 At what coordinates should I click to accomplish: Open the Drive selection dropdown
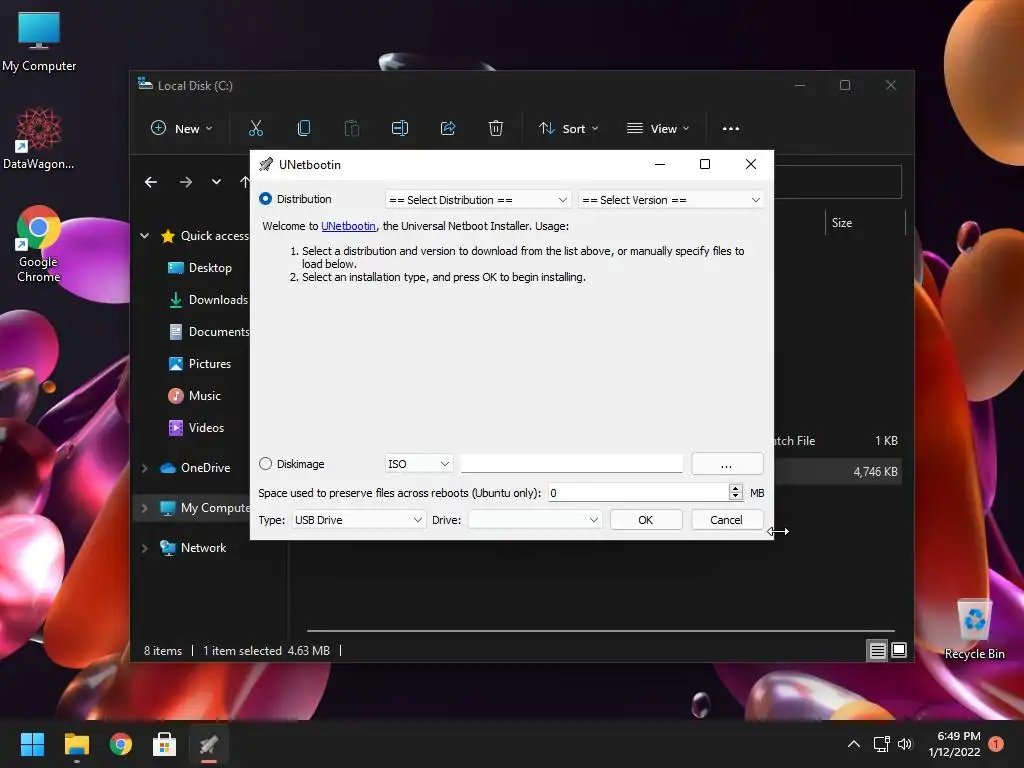click(x=534, y=520)
